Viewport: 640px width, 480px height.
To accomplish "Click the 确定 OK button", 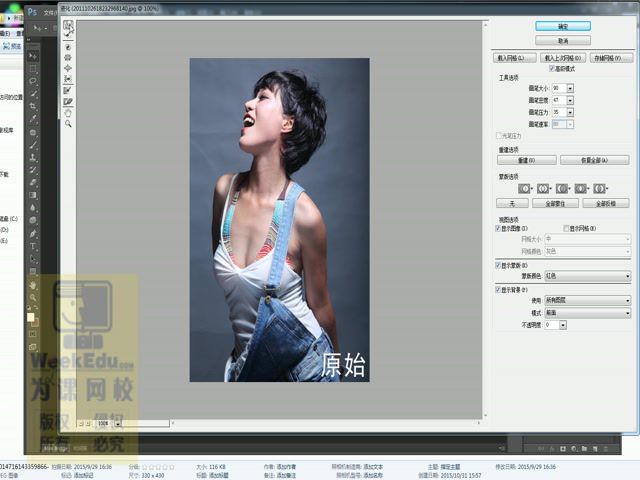I will [563, 26].
